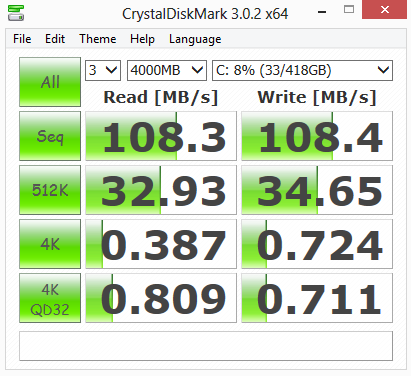Screen dimensions: 411x376
Task: Select the Seq write result 108.4
Action: pyautogui.click(x=317, y=136)
